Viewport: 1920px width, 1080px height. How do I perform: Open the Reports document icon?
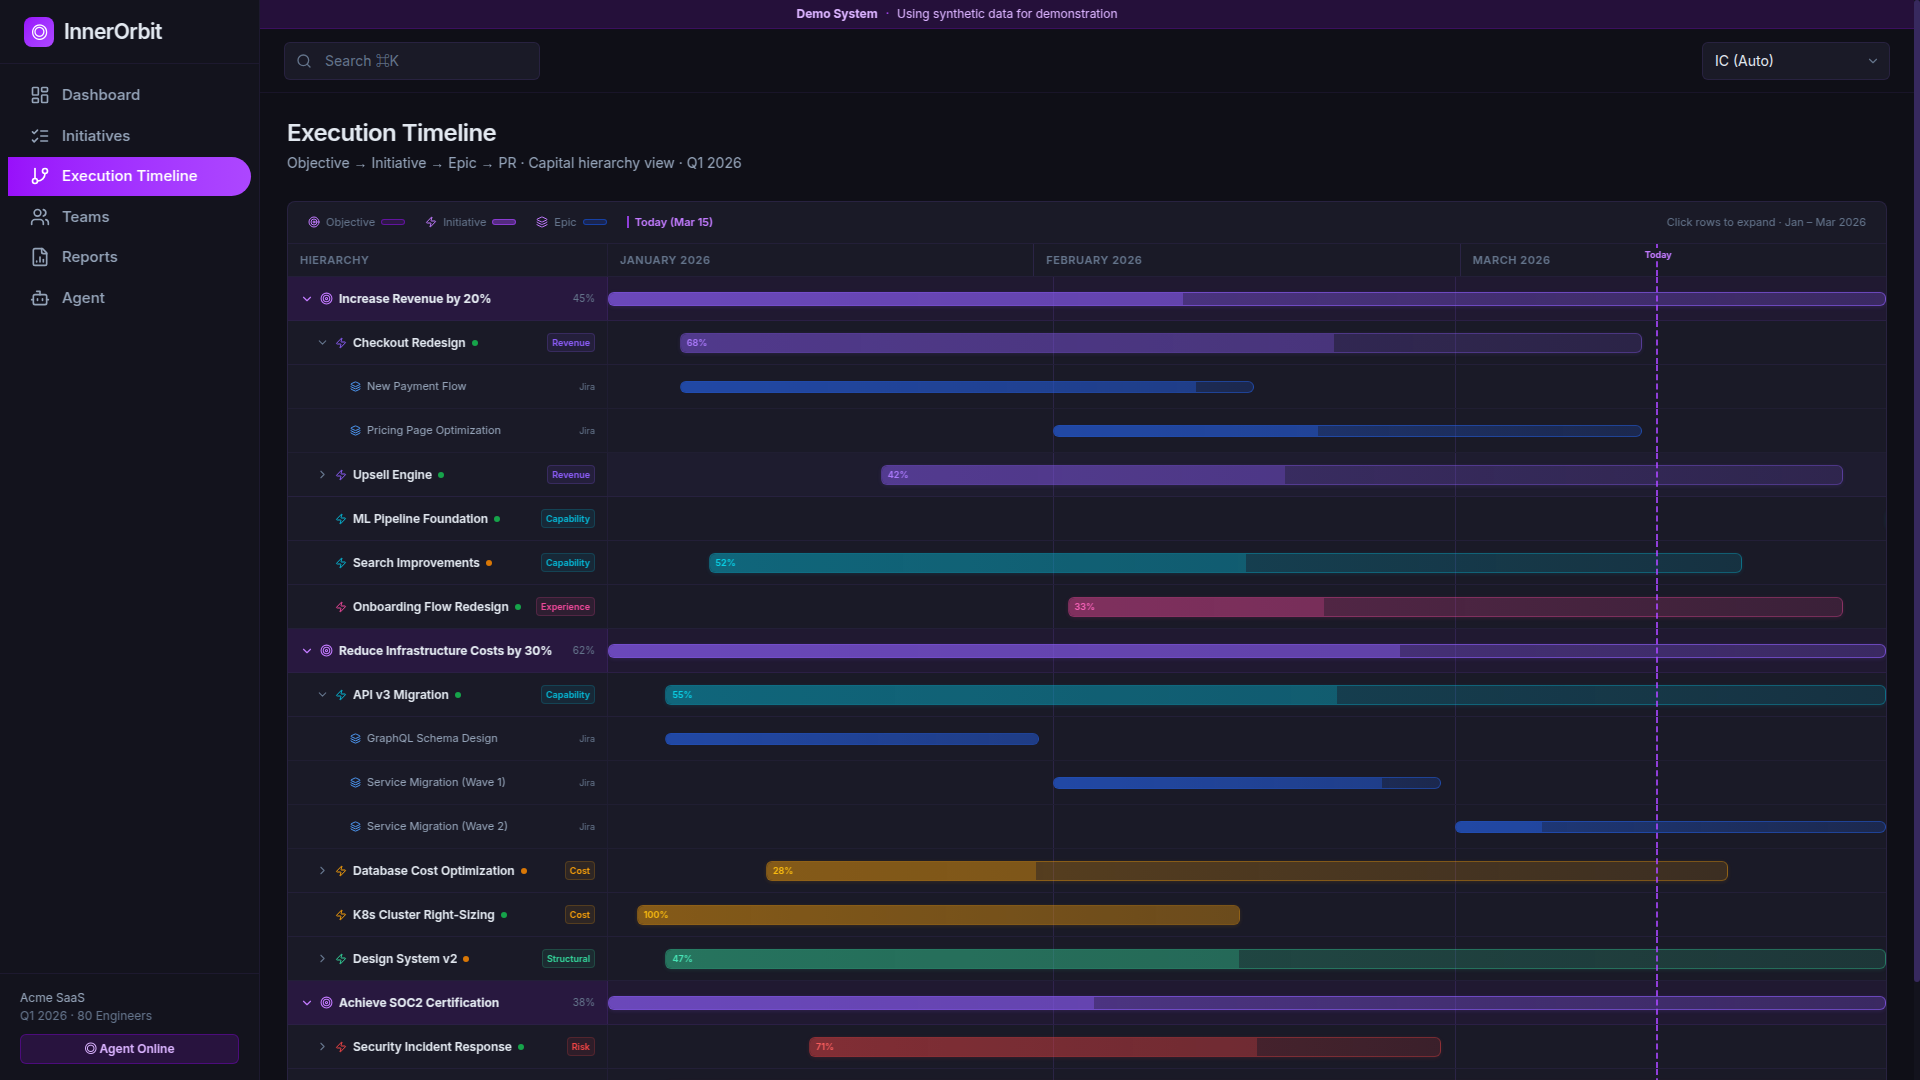pos(40,257)
